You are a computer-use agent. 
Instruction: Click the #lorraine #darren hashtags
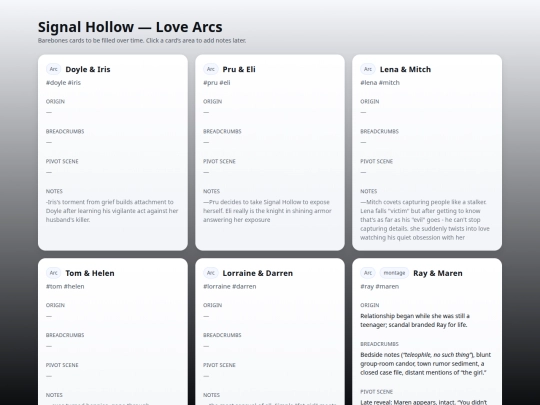[230, 287]
